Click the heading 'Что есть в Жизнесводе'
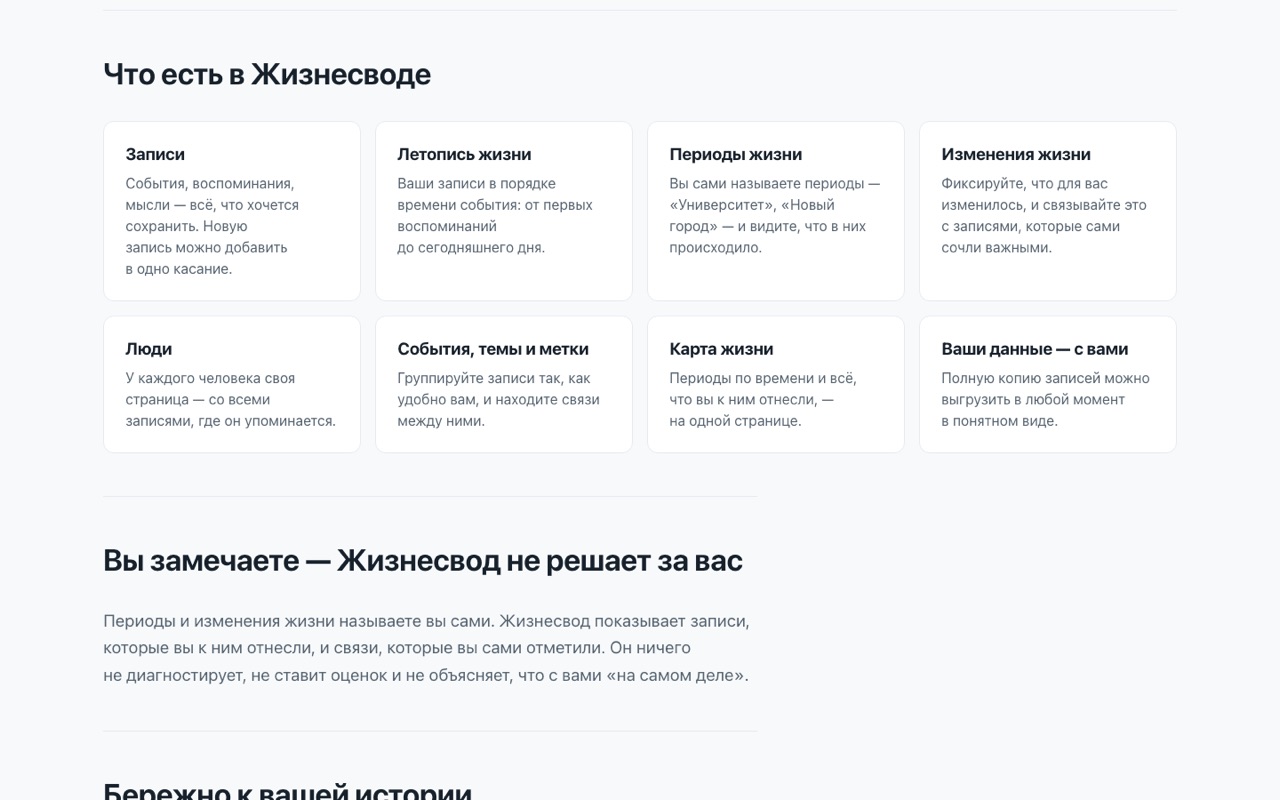This screenshot has height=800, width=1280. coord(267,74)
